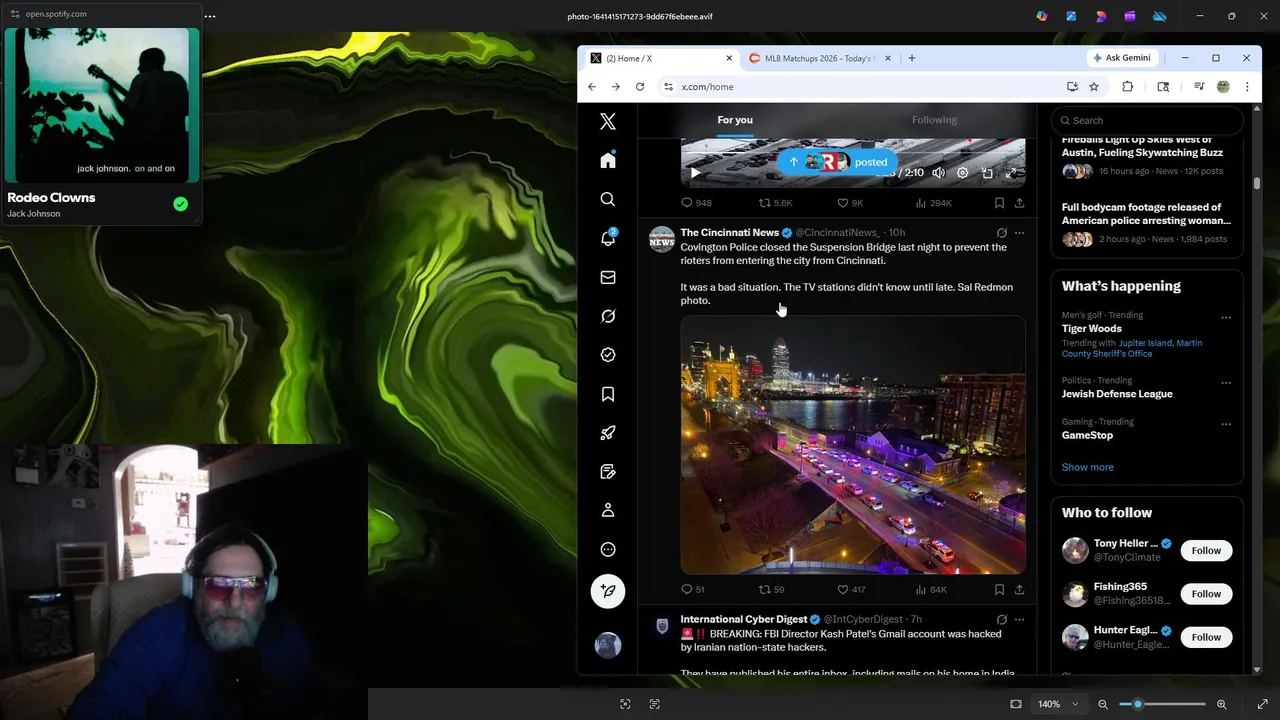The height and width of the screenshot is (720, 1280).
Task: Open more options for Jewish Defense League trend
Action: pos(1226,383)
